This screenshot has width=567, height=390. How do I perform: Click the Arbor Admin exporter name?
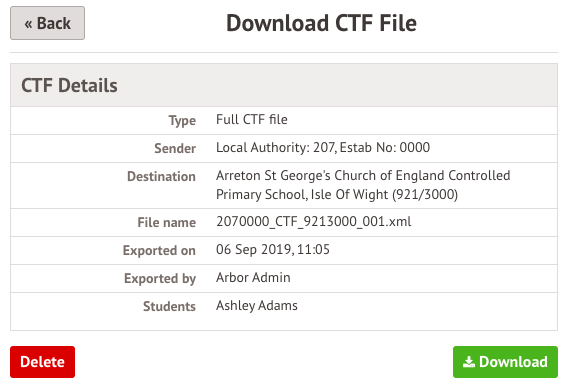pos(253,277)
